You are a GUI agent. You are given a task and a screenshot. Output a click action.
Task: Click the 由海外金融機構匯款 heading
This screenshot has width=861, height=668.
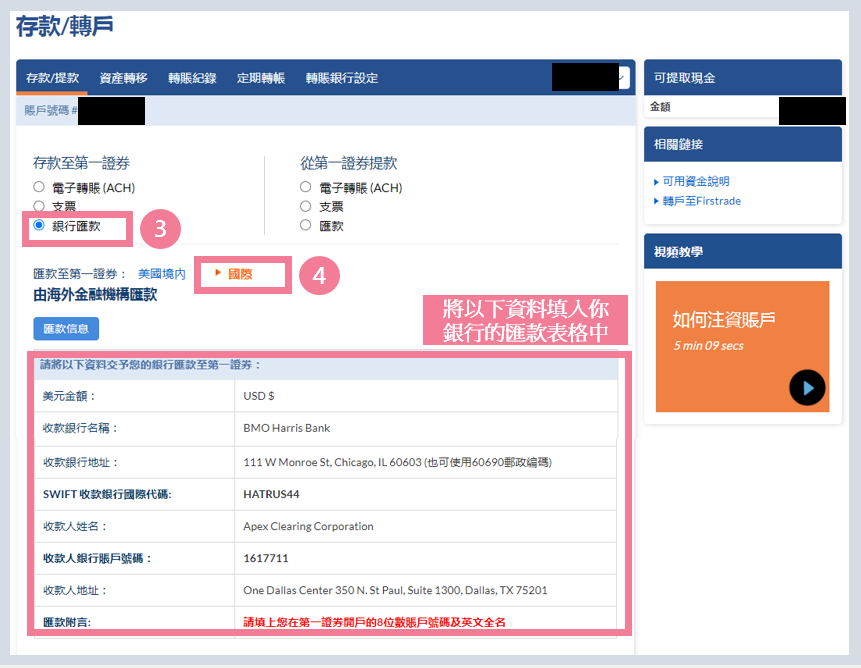pyautogui.click(x=95, y=295)
